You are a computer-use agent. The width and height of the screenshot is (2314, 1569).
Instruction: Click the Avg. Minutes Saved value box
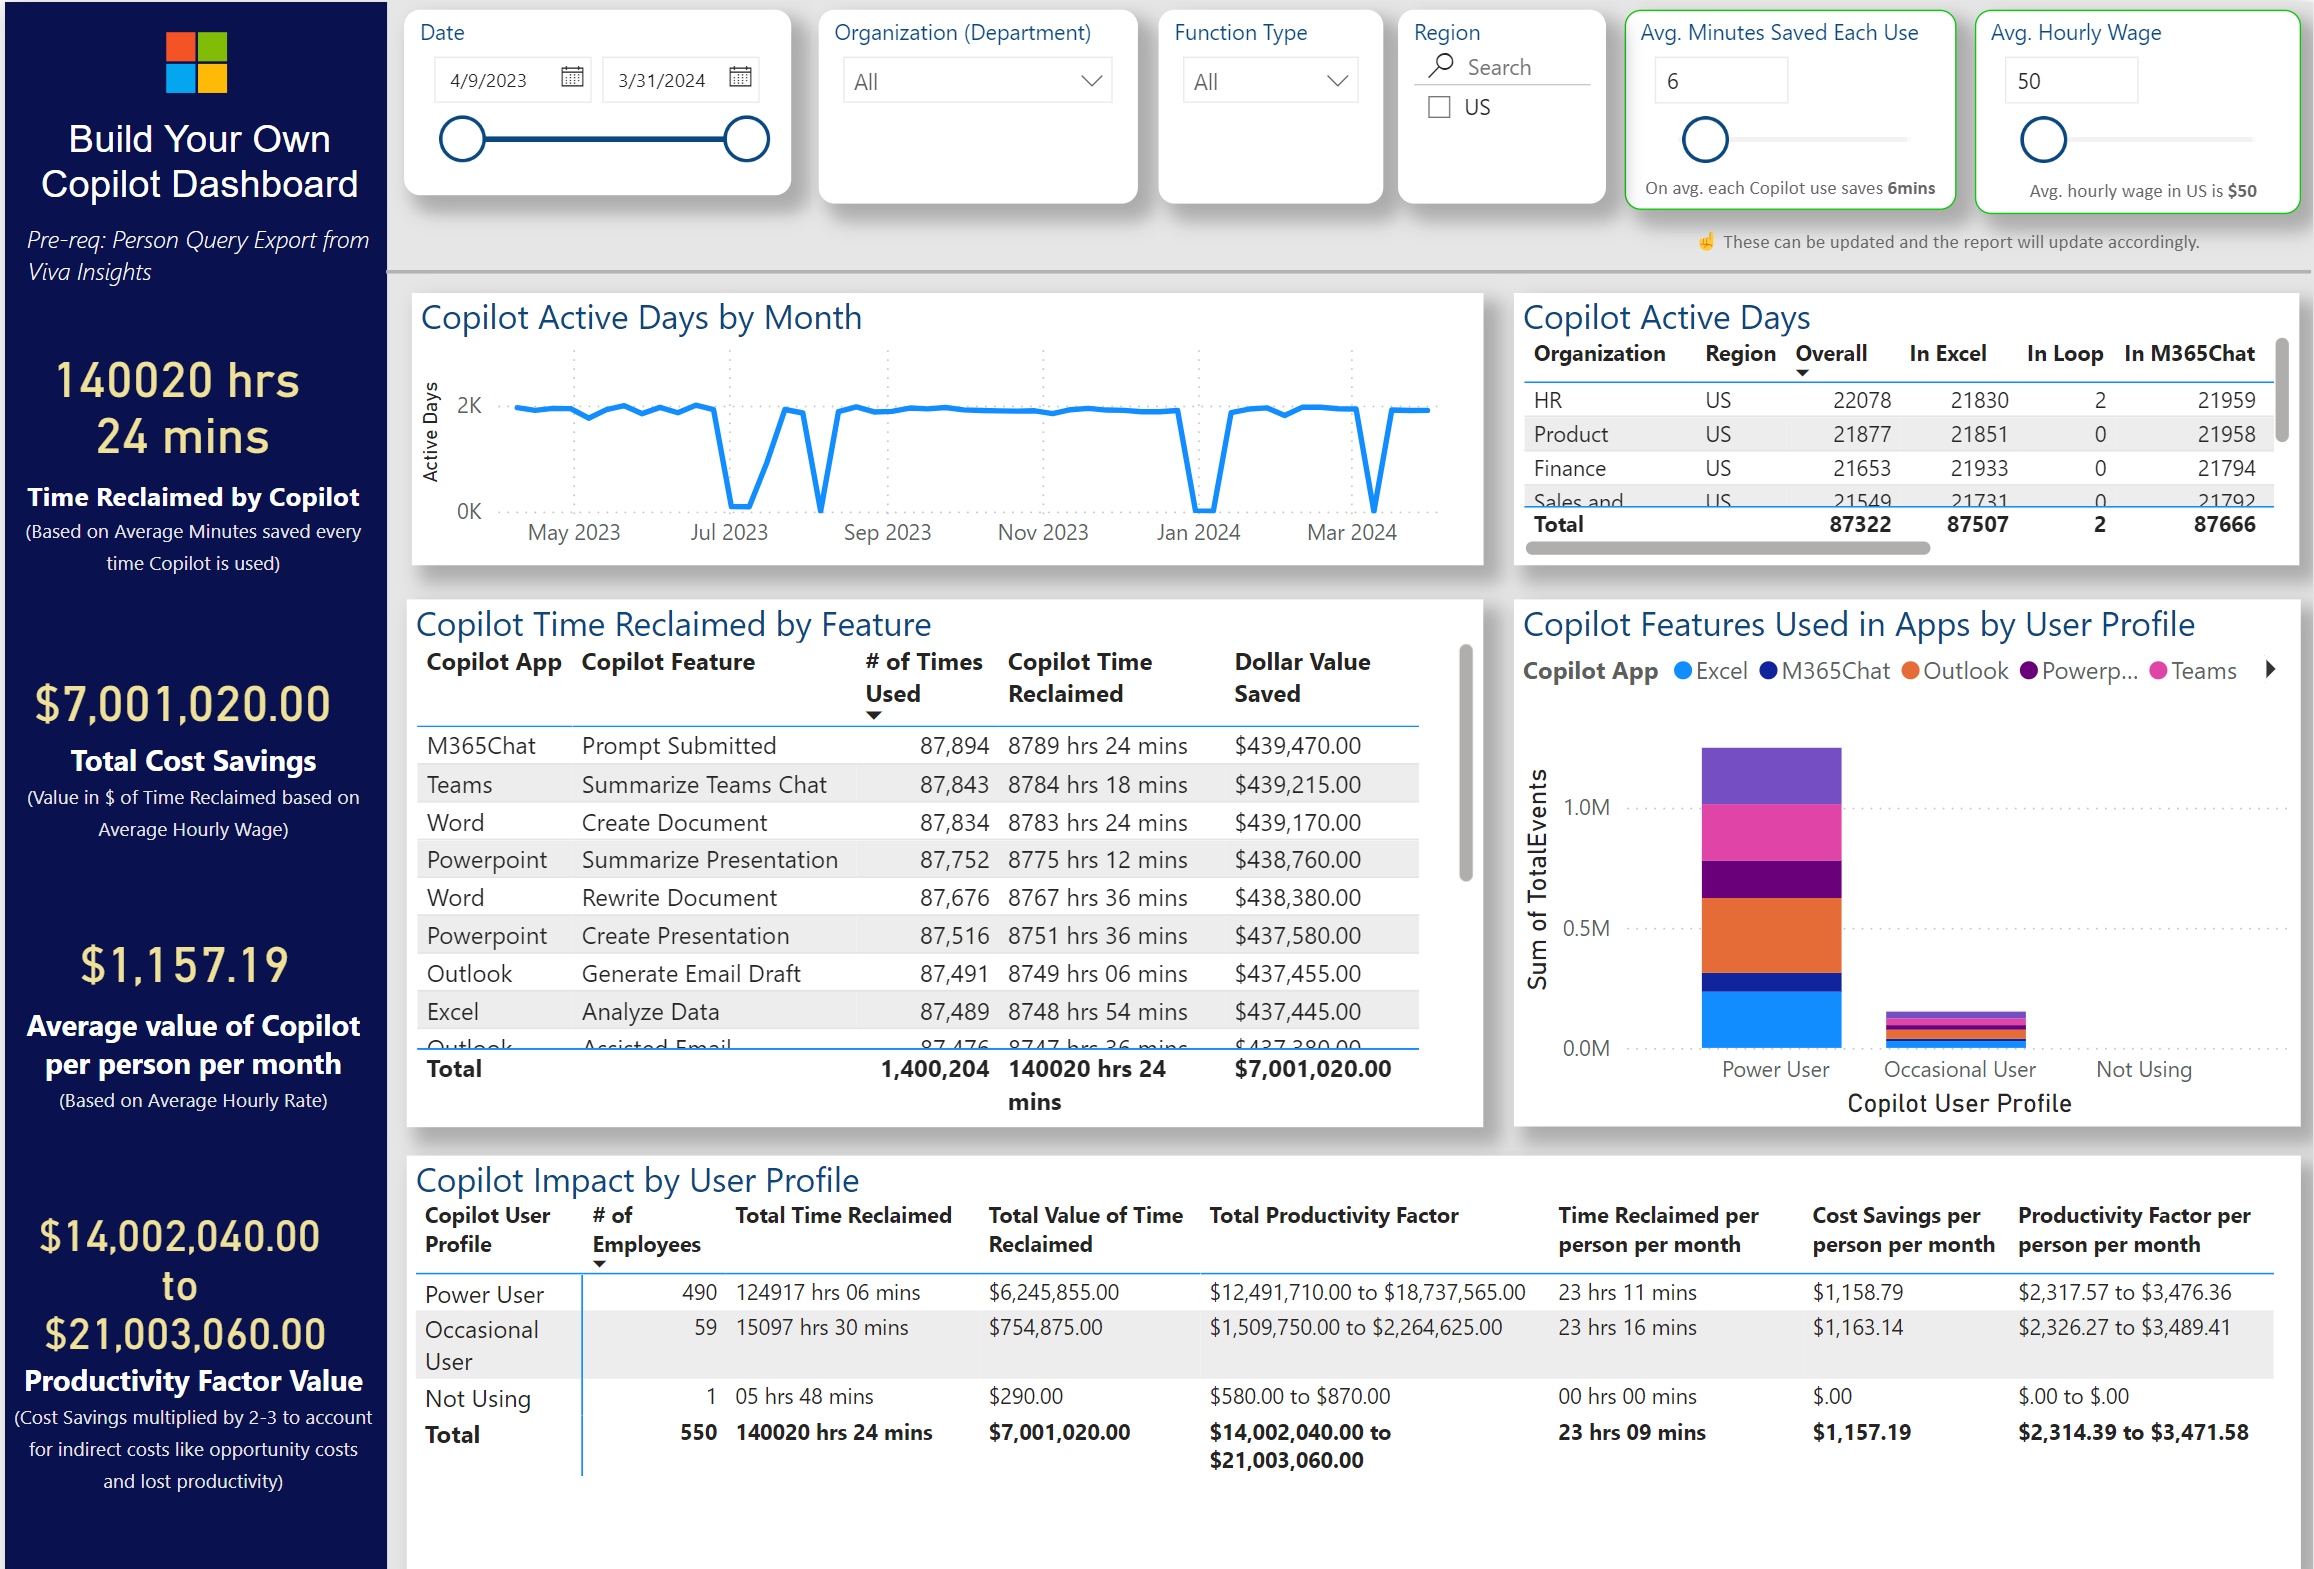click(x=1721, y=80)
